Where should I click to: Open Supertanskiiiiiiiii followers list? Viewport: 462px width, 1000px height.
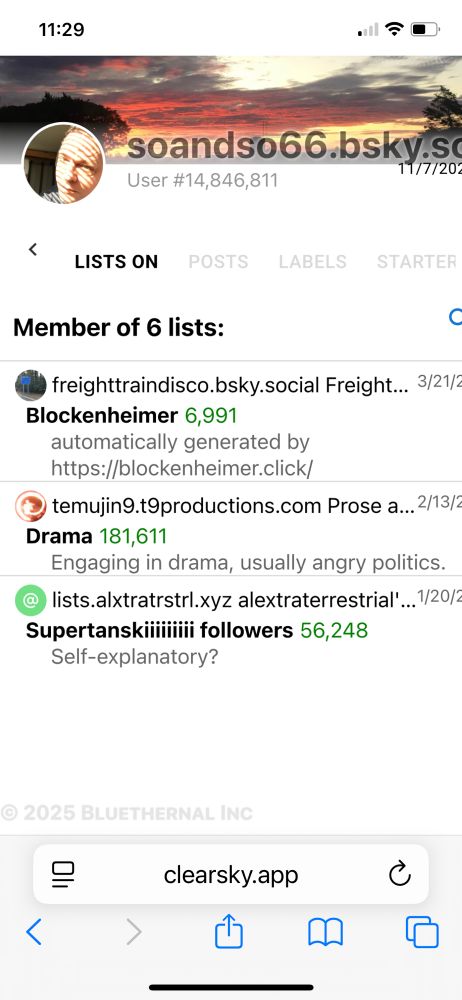(159, 631)
